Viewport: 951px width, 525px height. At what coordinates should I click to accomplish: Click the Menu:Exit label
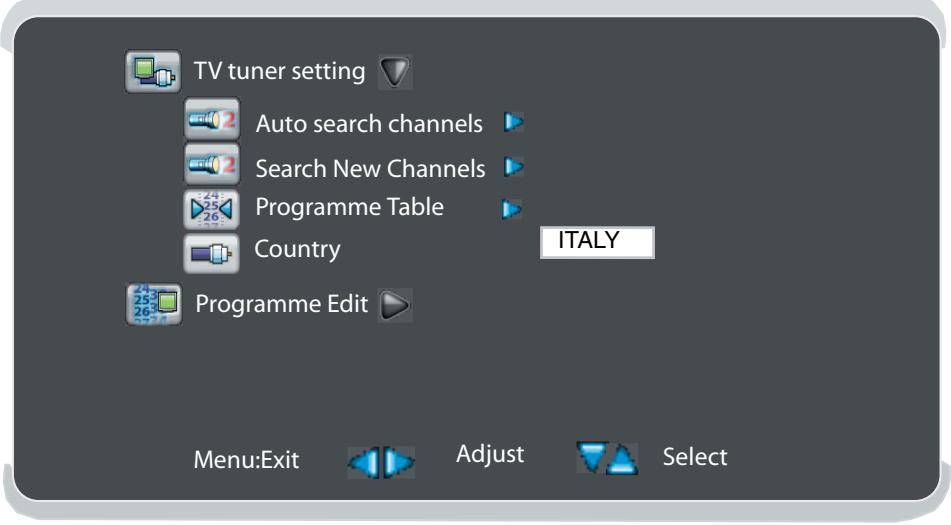coord(246,460)
